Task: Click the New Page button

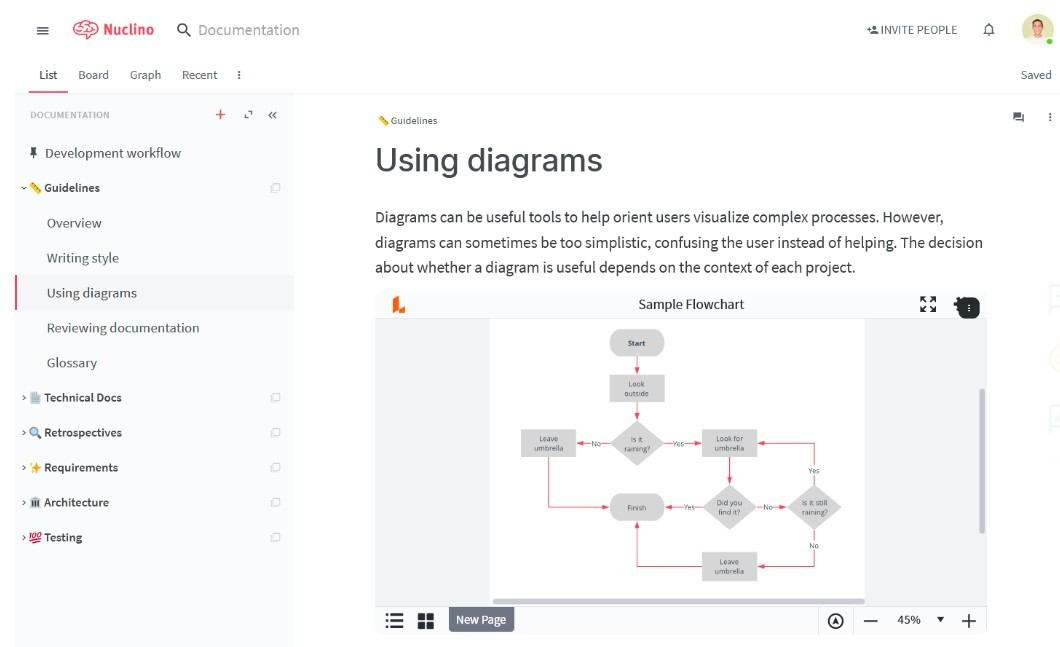Action: (x=481, y=620)
